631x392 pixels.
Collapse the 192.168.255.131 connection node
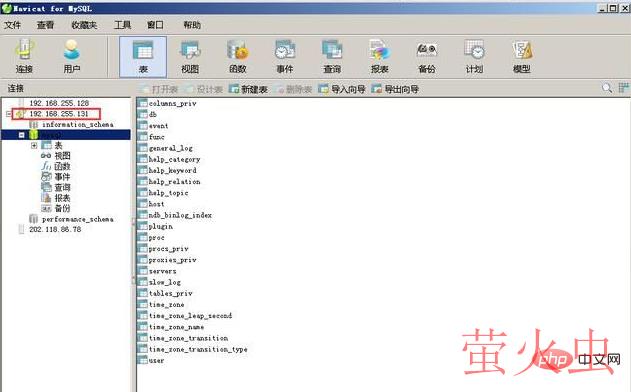(x=8, y=114)
